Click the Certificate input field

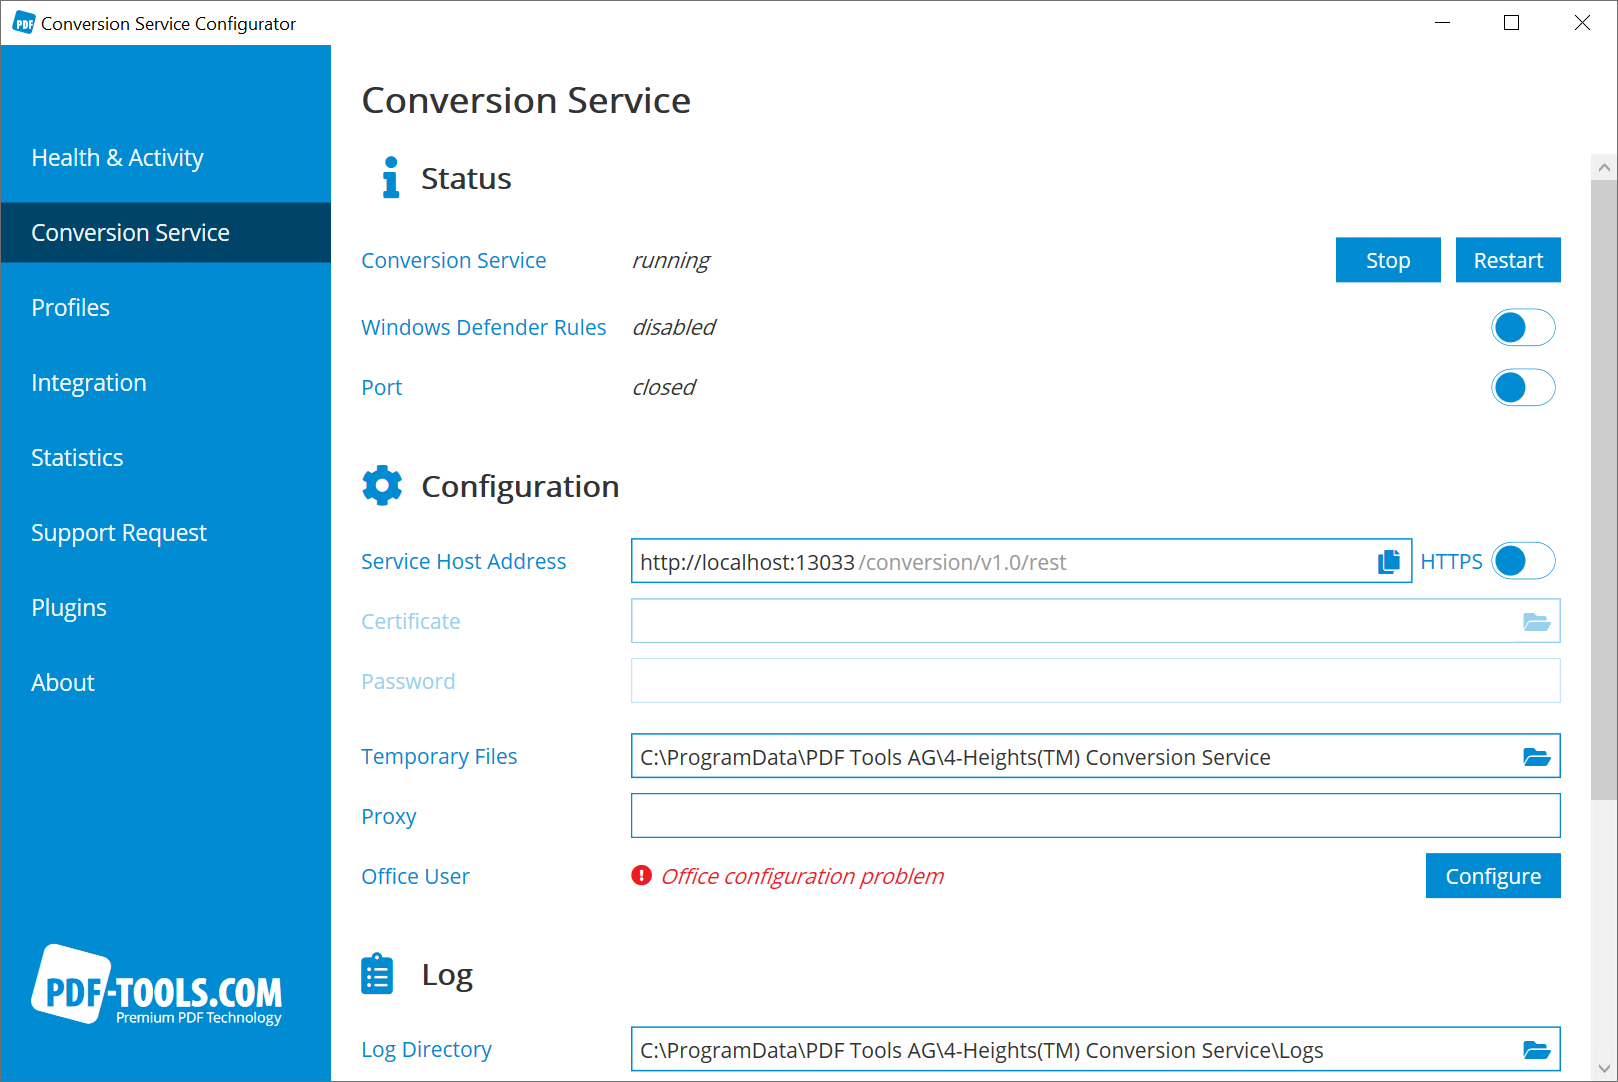(1096, 621)
